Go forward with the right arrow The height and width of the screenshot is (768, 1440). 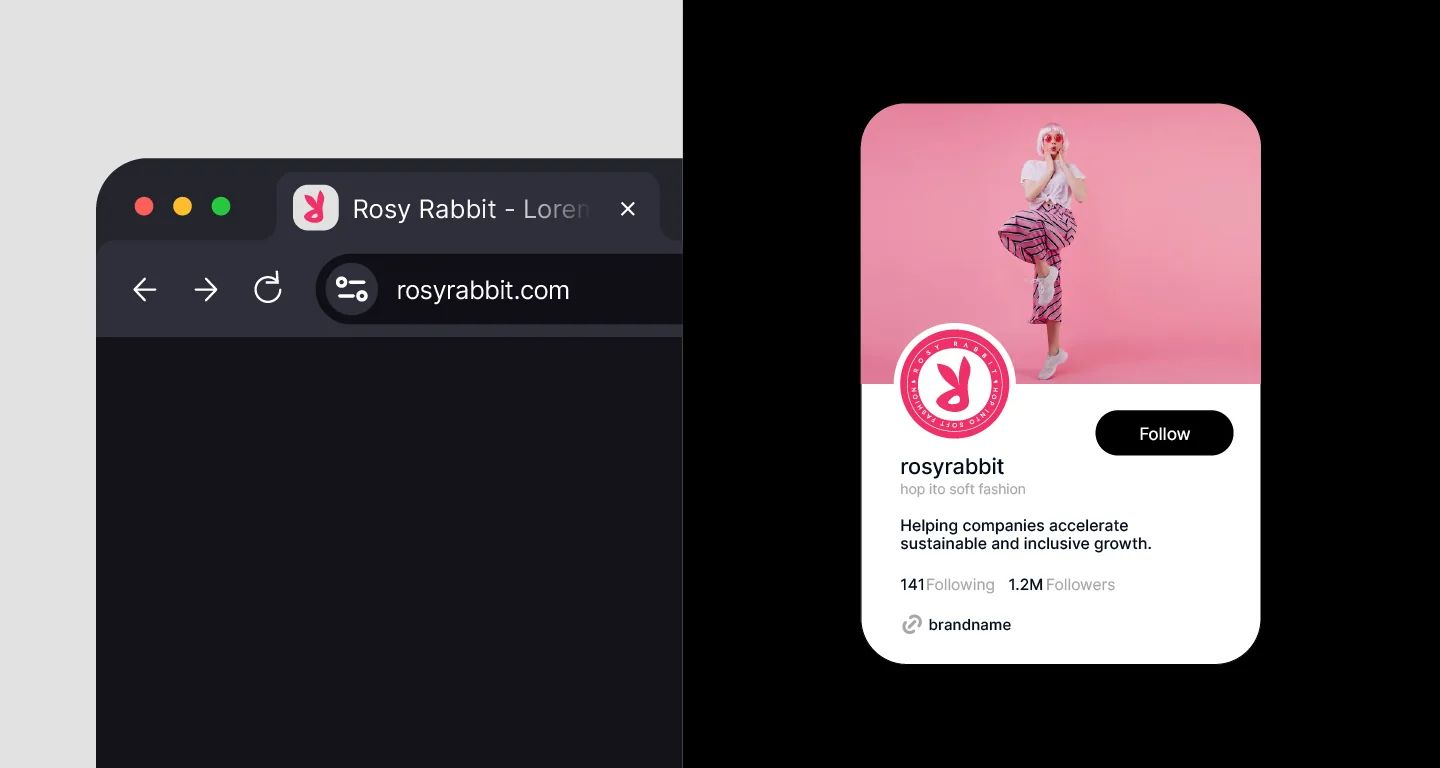(206, 290)
